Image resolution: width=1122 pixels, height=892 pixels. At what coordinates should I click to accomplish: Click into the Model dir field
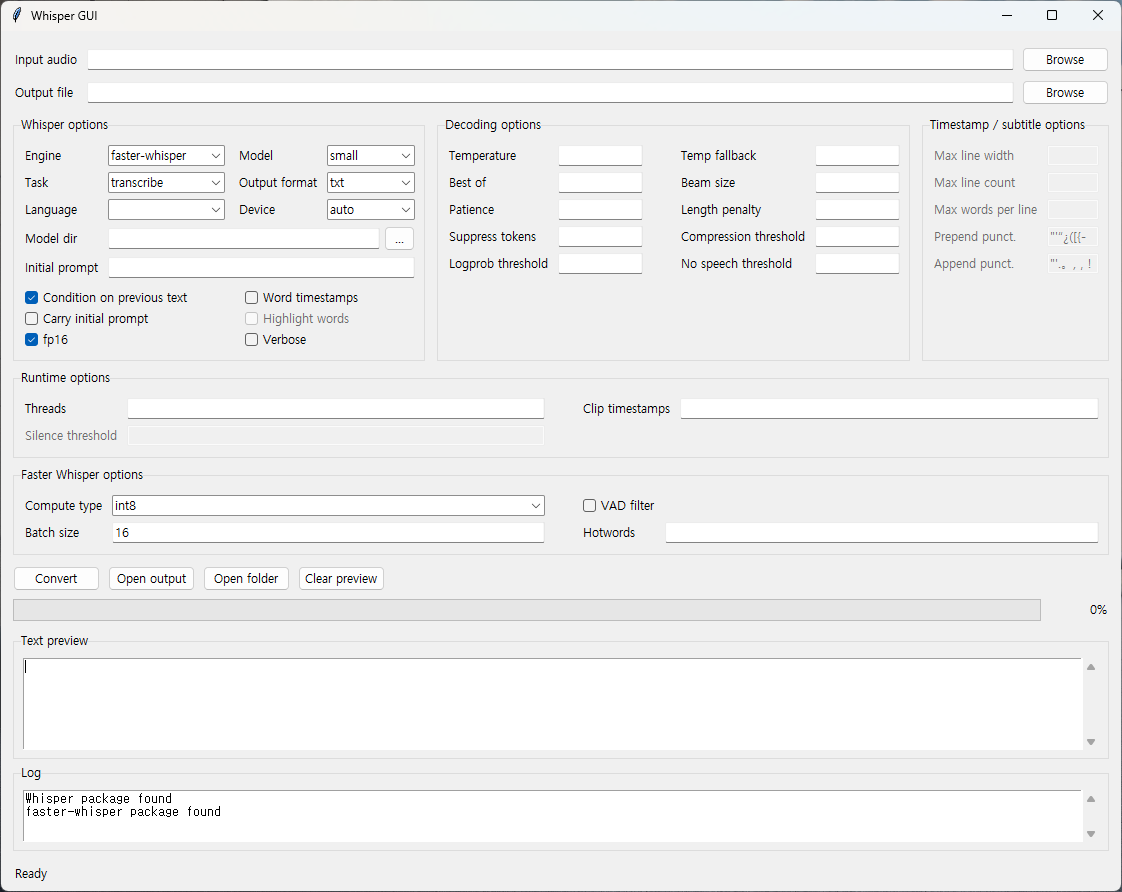244,239
